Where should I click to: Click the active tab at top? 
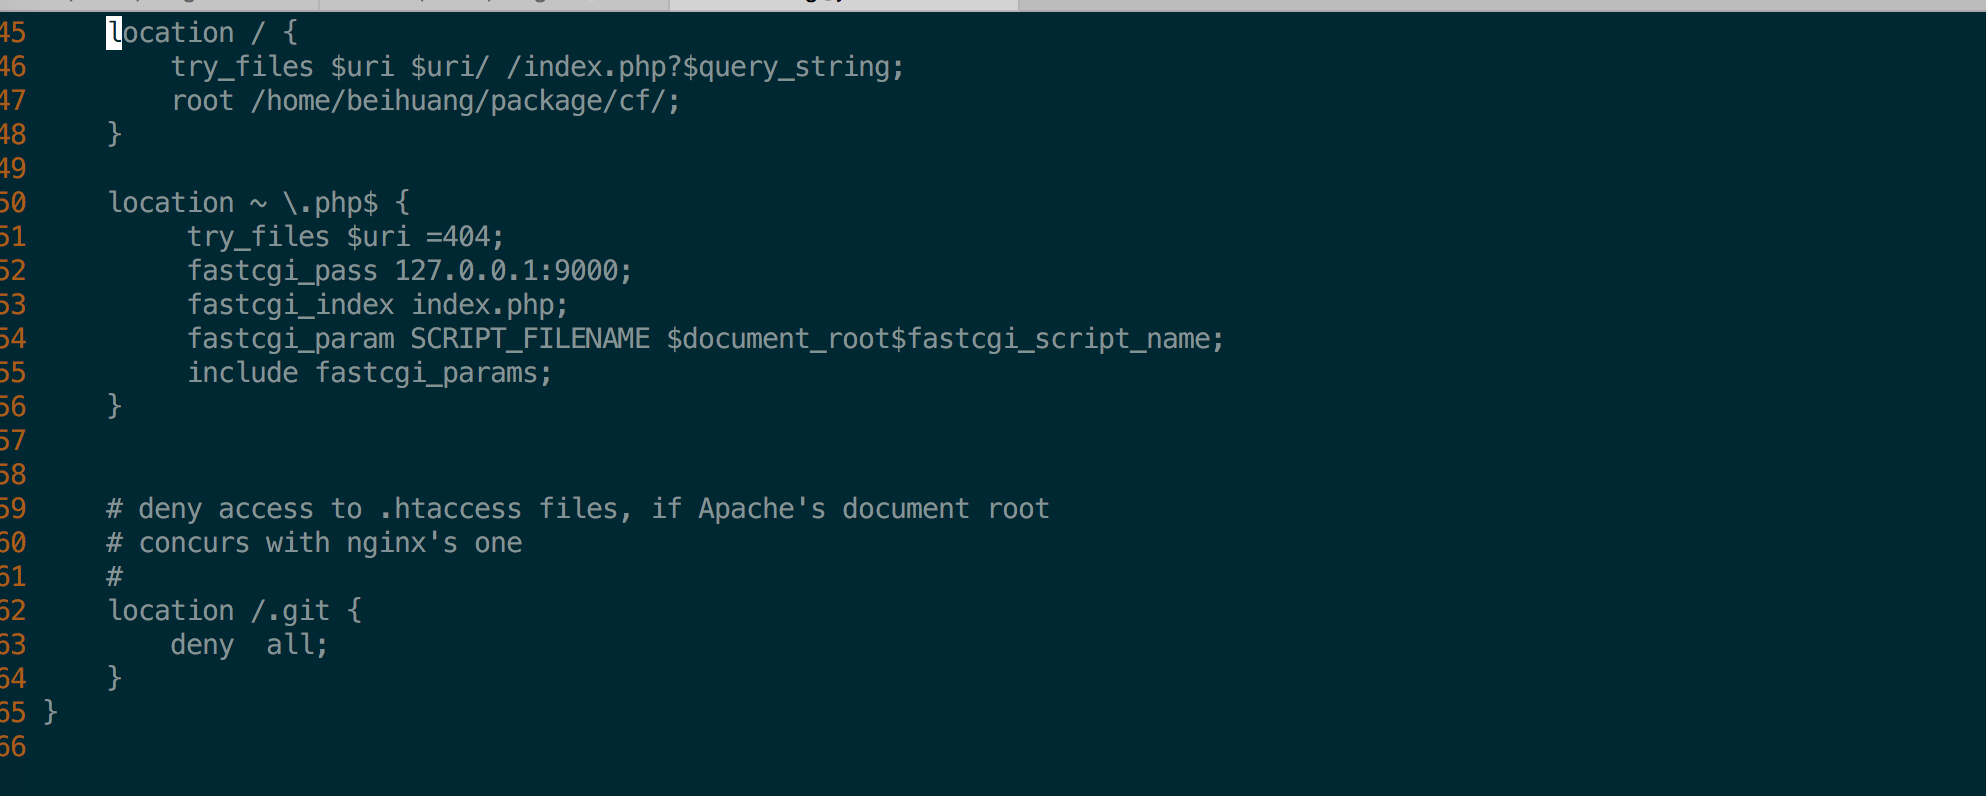843,4
